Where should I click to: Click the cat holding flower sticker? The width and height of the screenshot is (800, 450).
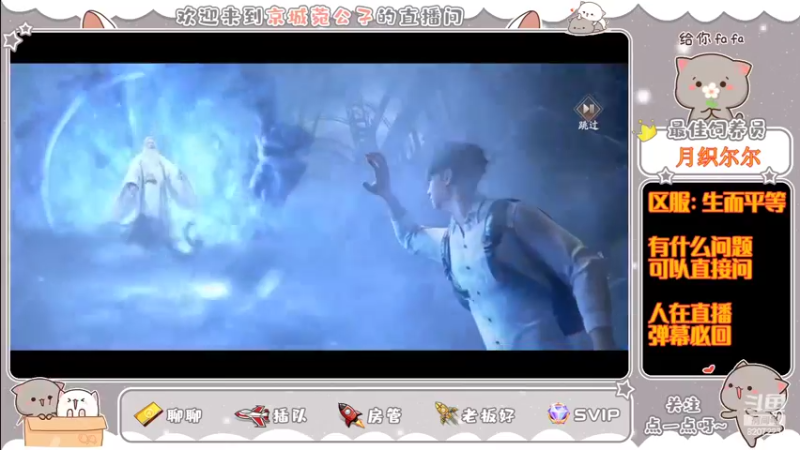tap(712, 88)
